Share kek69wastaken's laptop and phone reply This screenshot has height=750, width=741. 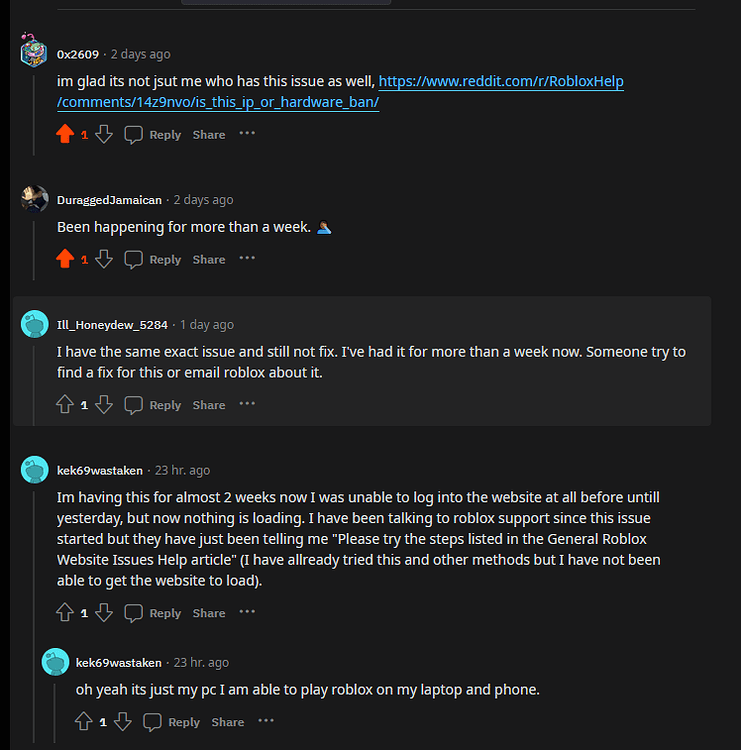coord(228,722)
